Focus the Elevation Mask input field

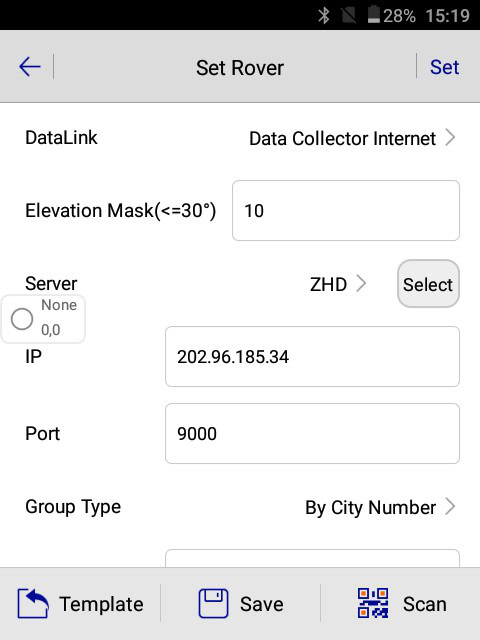(346, 211)
